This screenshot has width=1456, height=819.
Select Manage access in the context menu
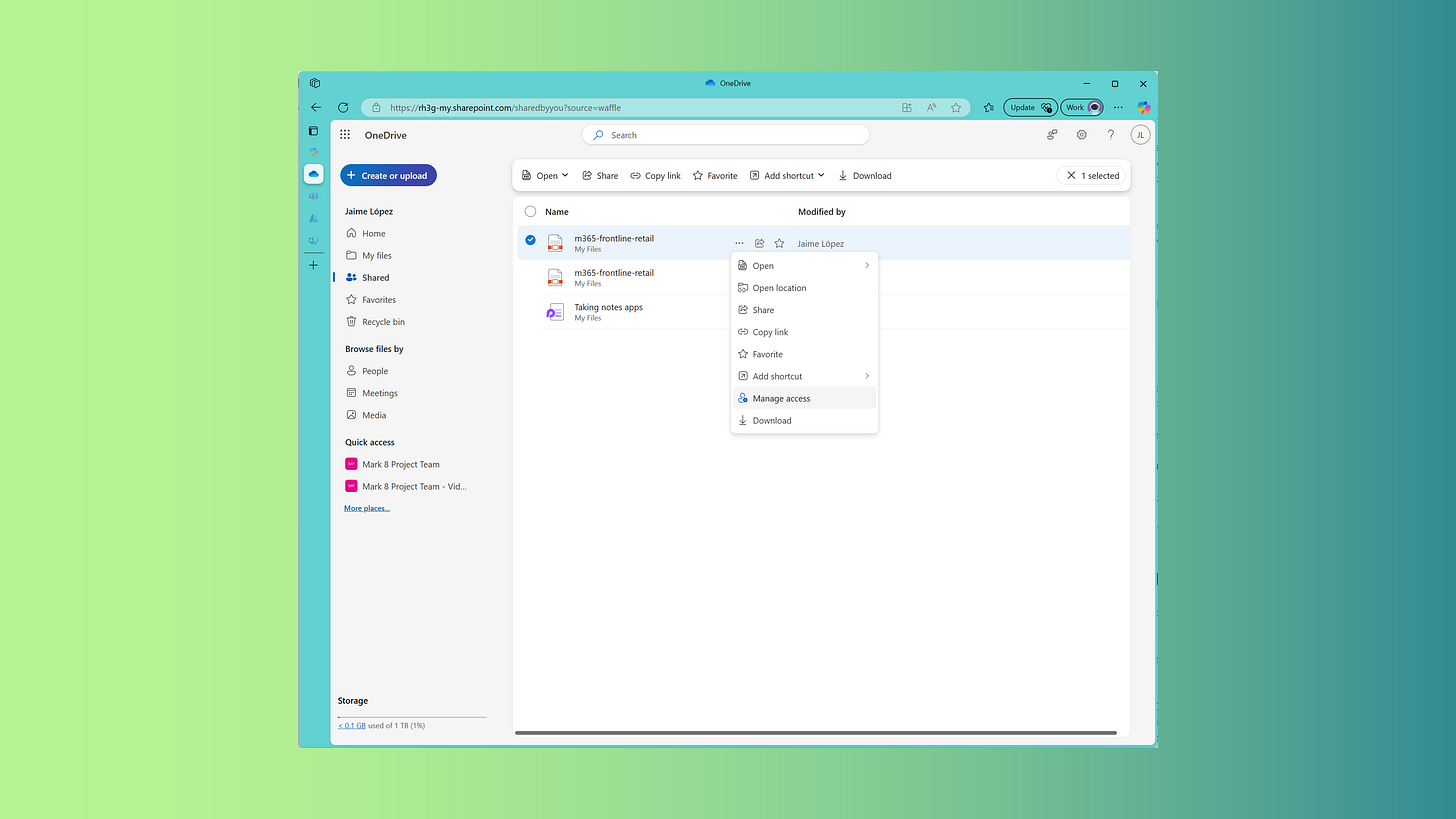pyautogui.click(x=804, y=398)
